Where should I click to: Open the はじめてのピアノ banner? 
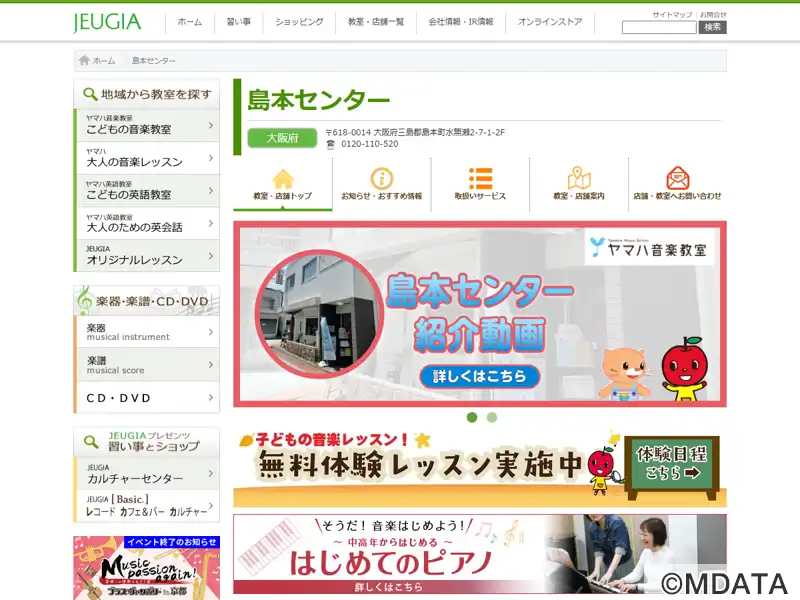[x=480, y=554]
